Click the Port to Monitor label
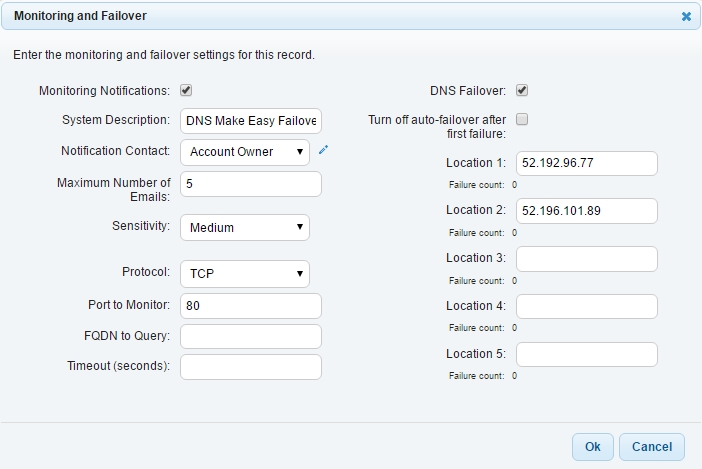Image resolution: width=702 pixels, height=469 pixels. (129, 305)
